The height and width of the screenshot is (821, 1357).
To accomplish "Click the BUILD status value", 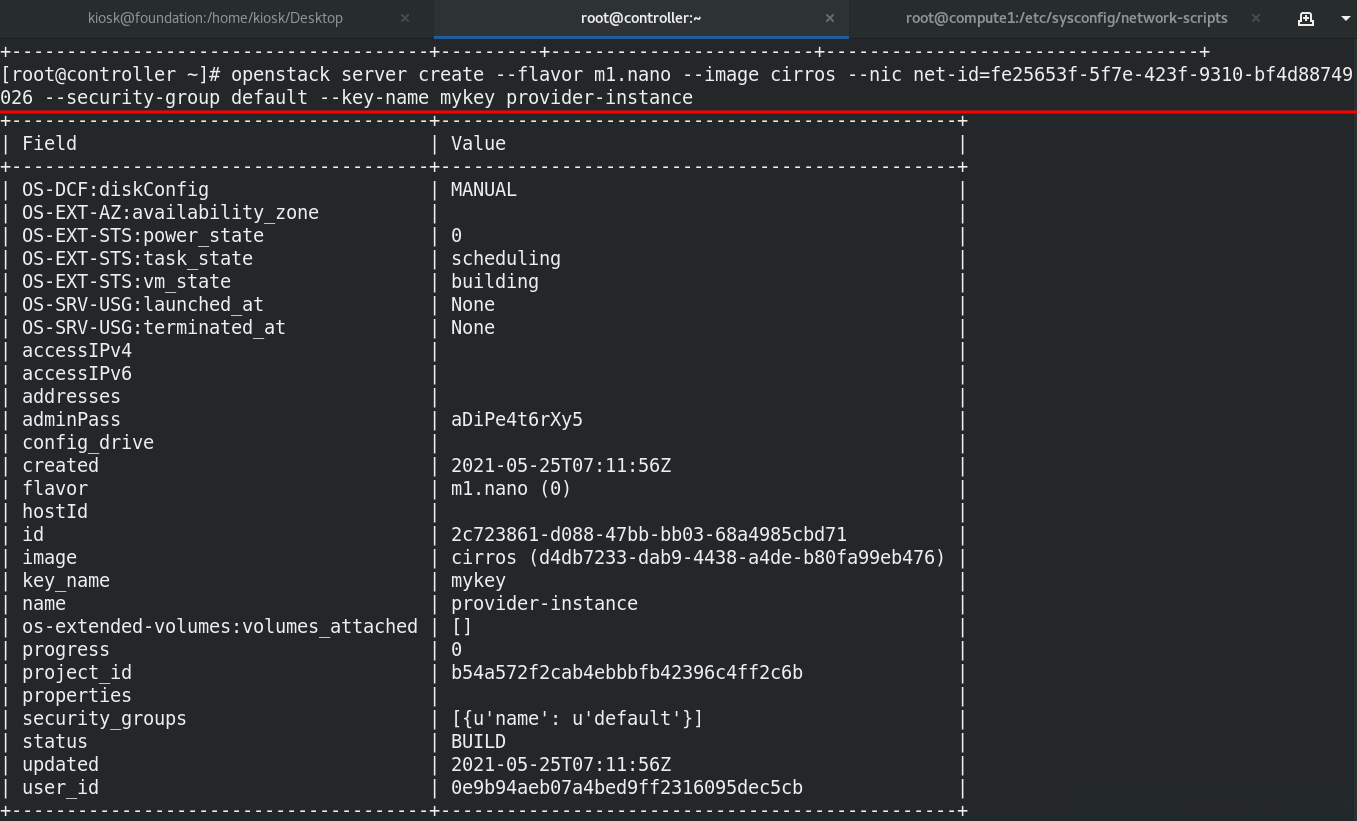I will point(478,742).
